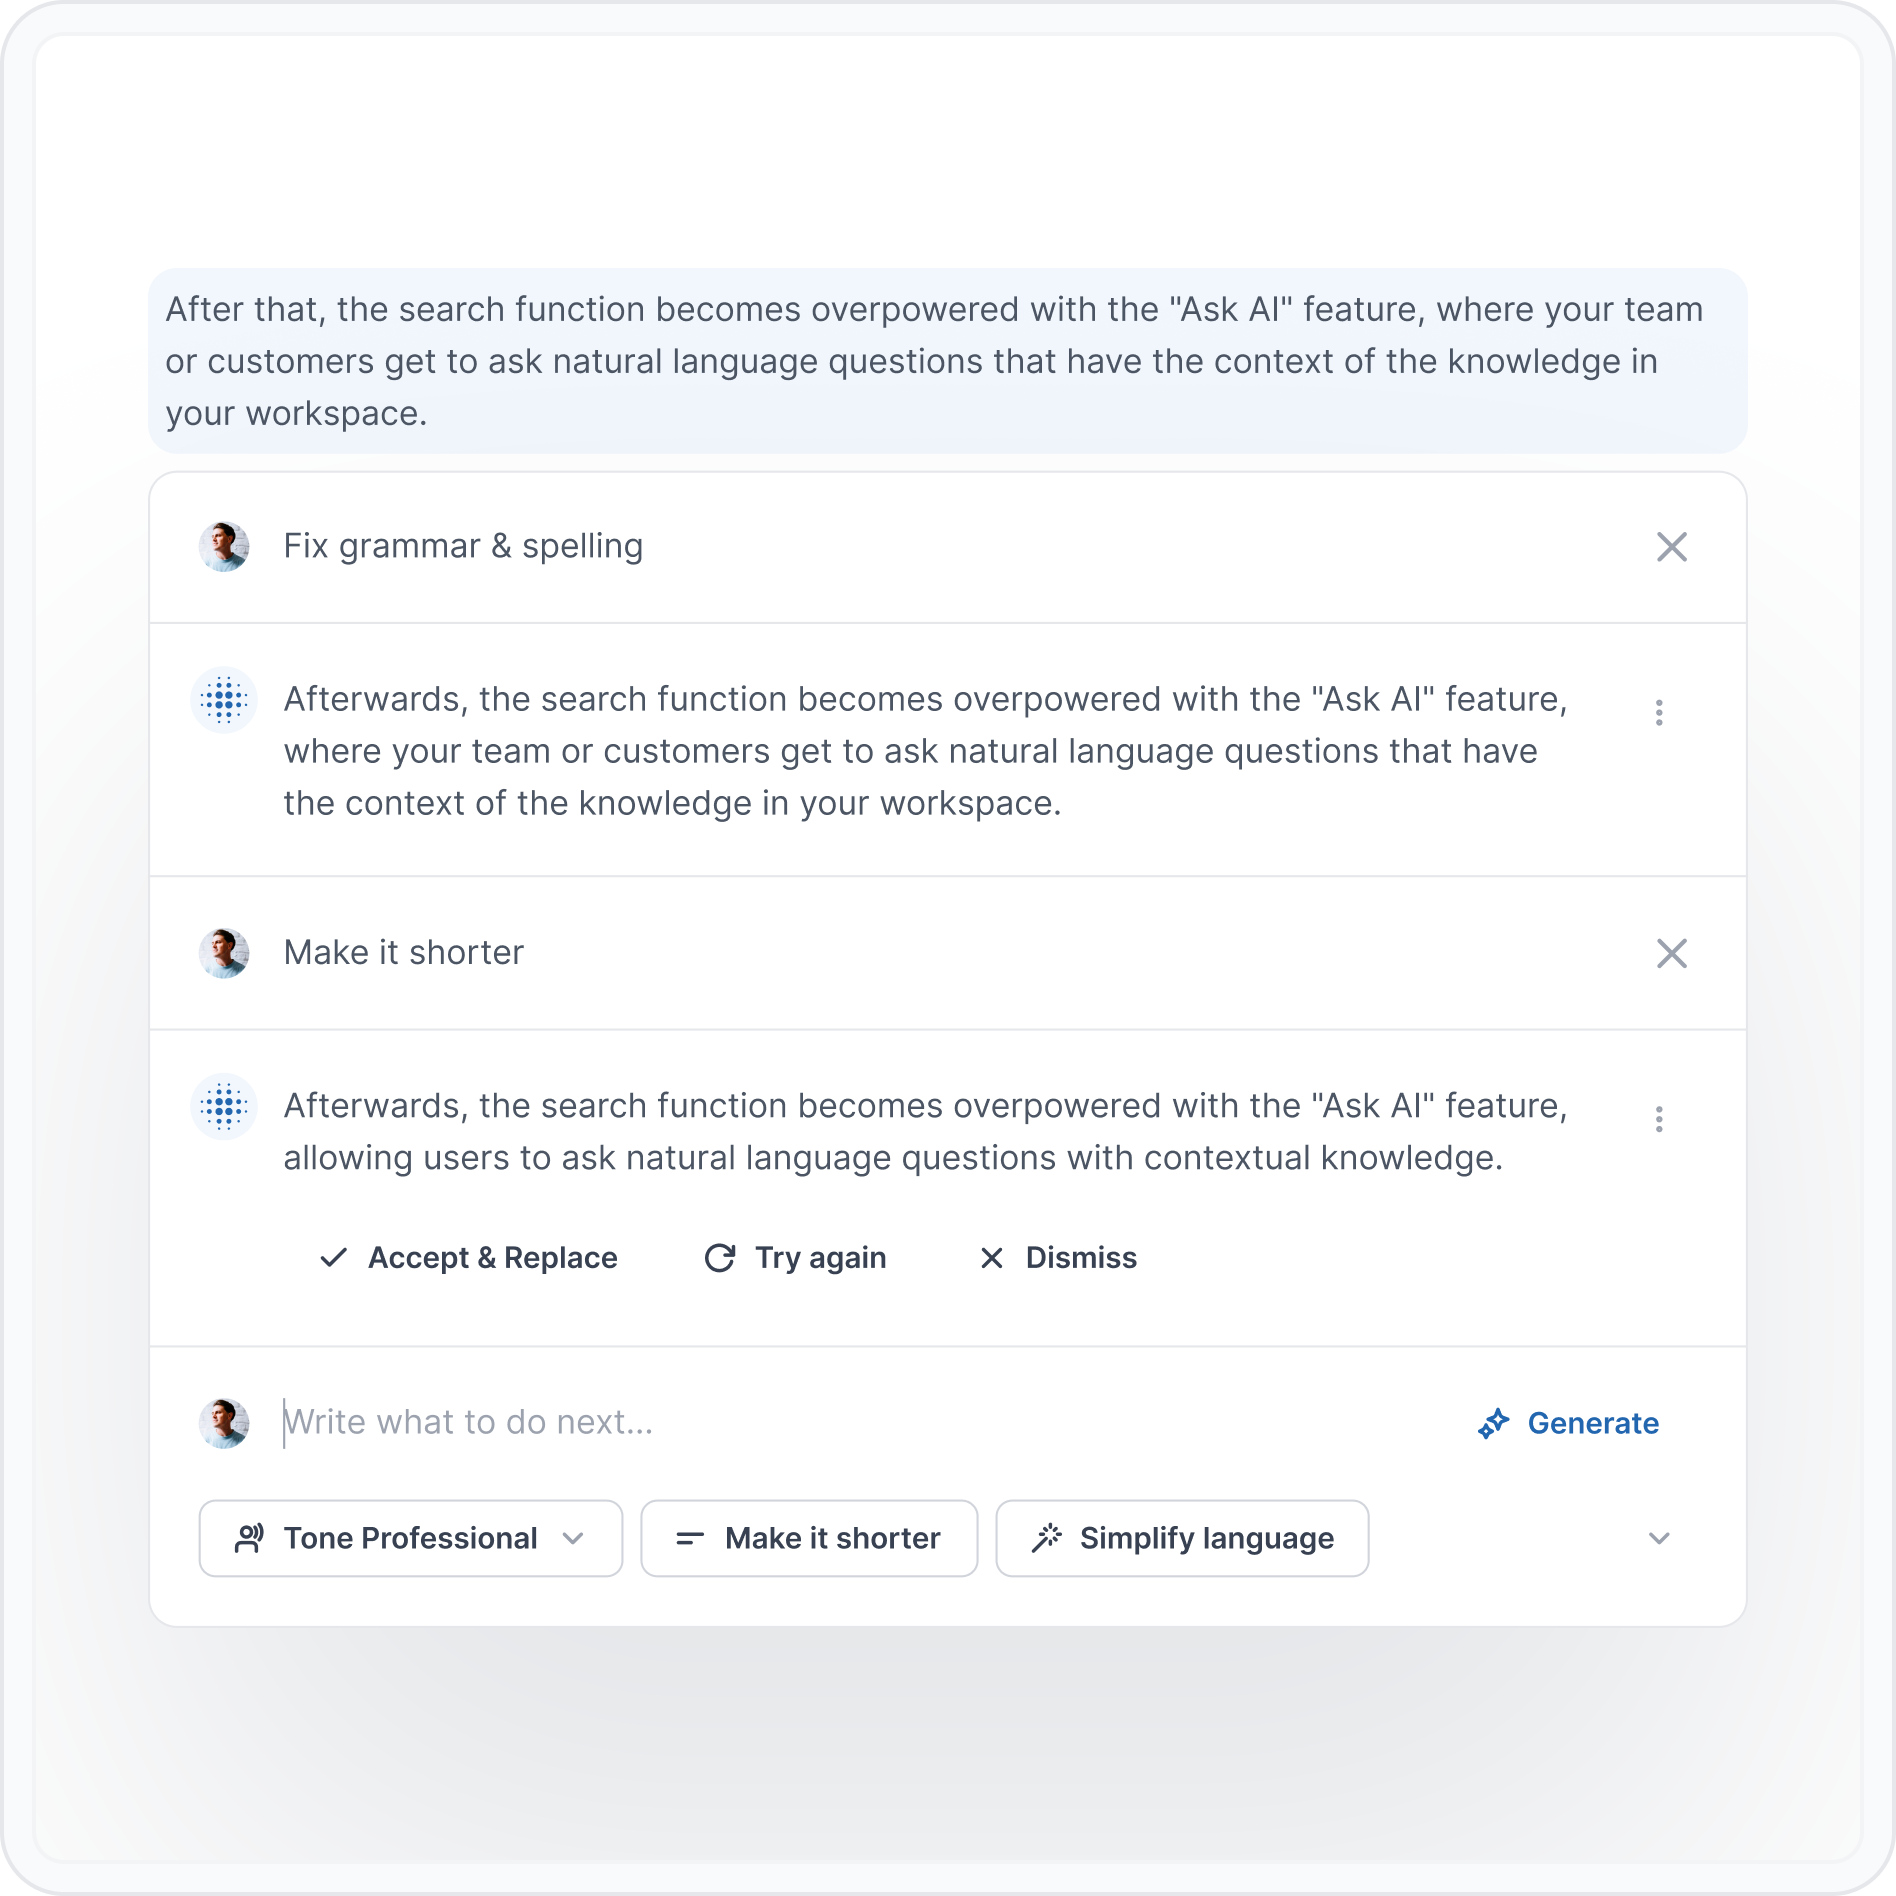Open options menu for first AI response
Screen dimensions: 1896x1896
tap(1659, 712)
